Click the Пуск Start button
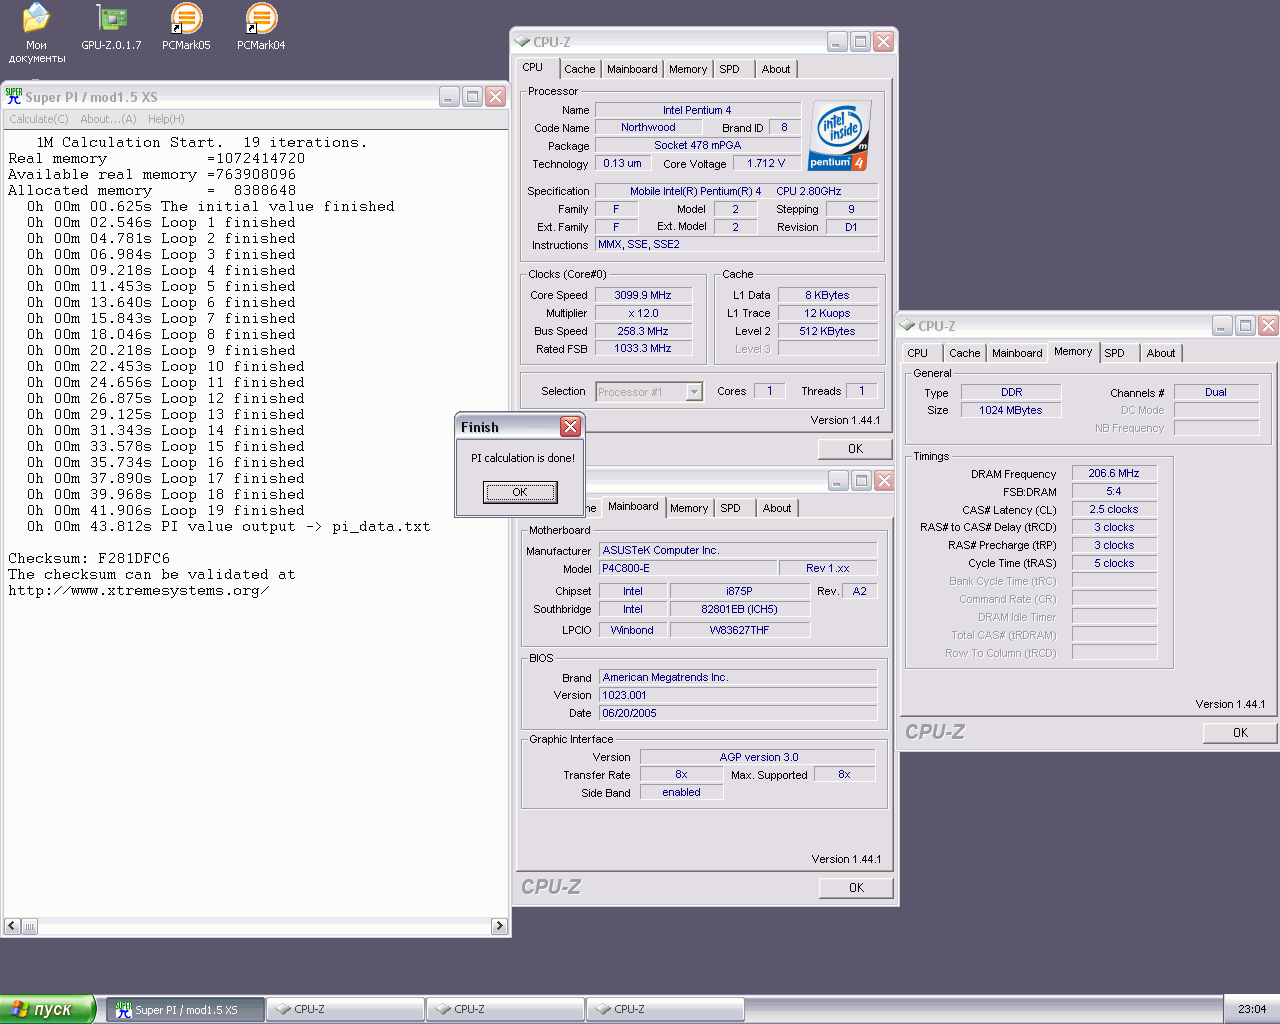This screenshot has width=1280, height=1024. (47, 1009)
